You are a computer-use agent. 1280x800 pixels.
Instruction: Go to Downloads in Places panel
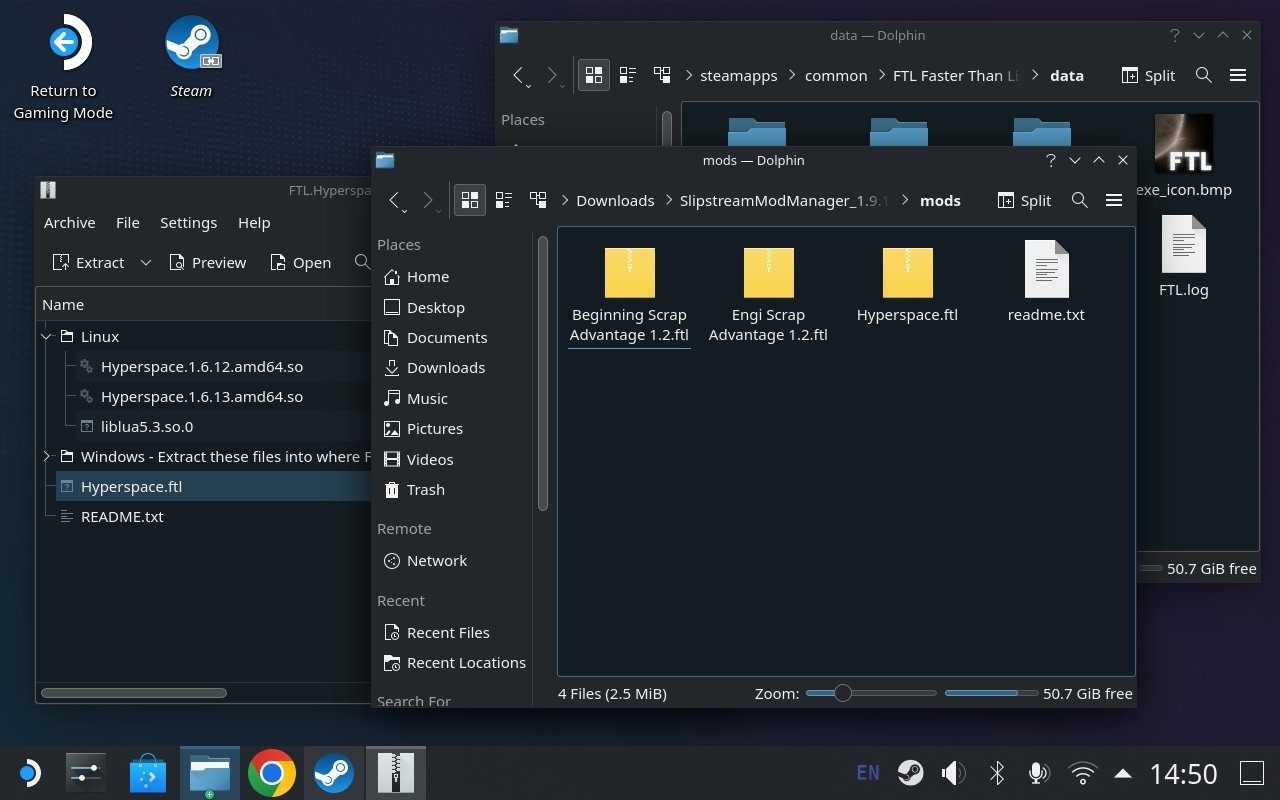click(x=435, y=367)
